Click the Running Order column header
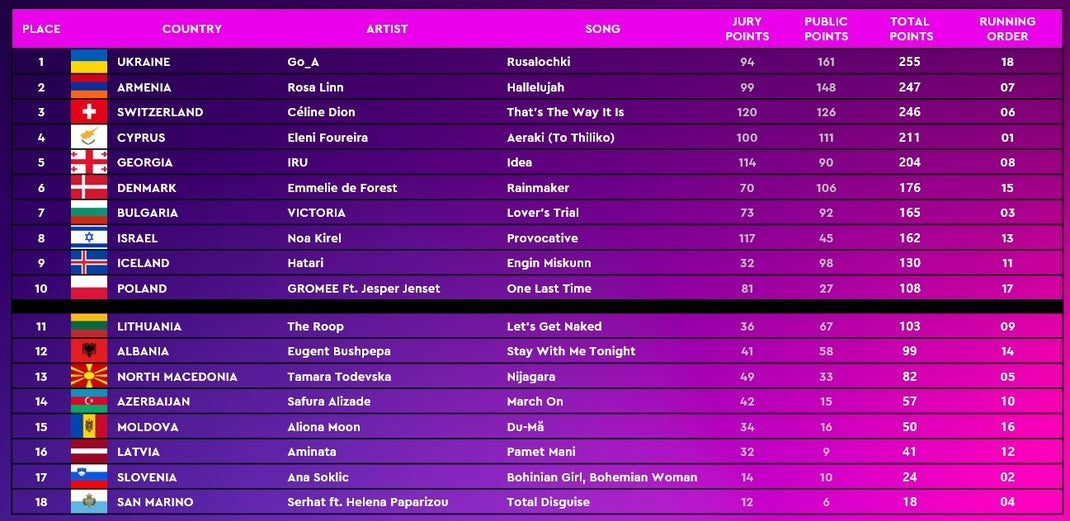The width and height of the screenshot is (1070, 521). click(1007, 29)
